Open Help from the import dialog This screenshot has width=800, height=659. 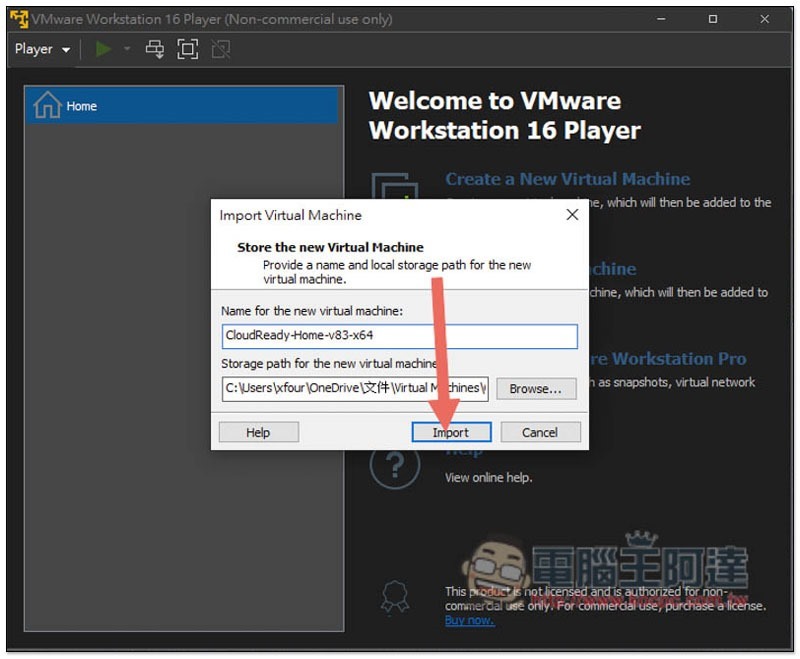[x=258, y=432]
